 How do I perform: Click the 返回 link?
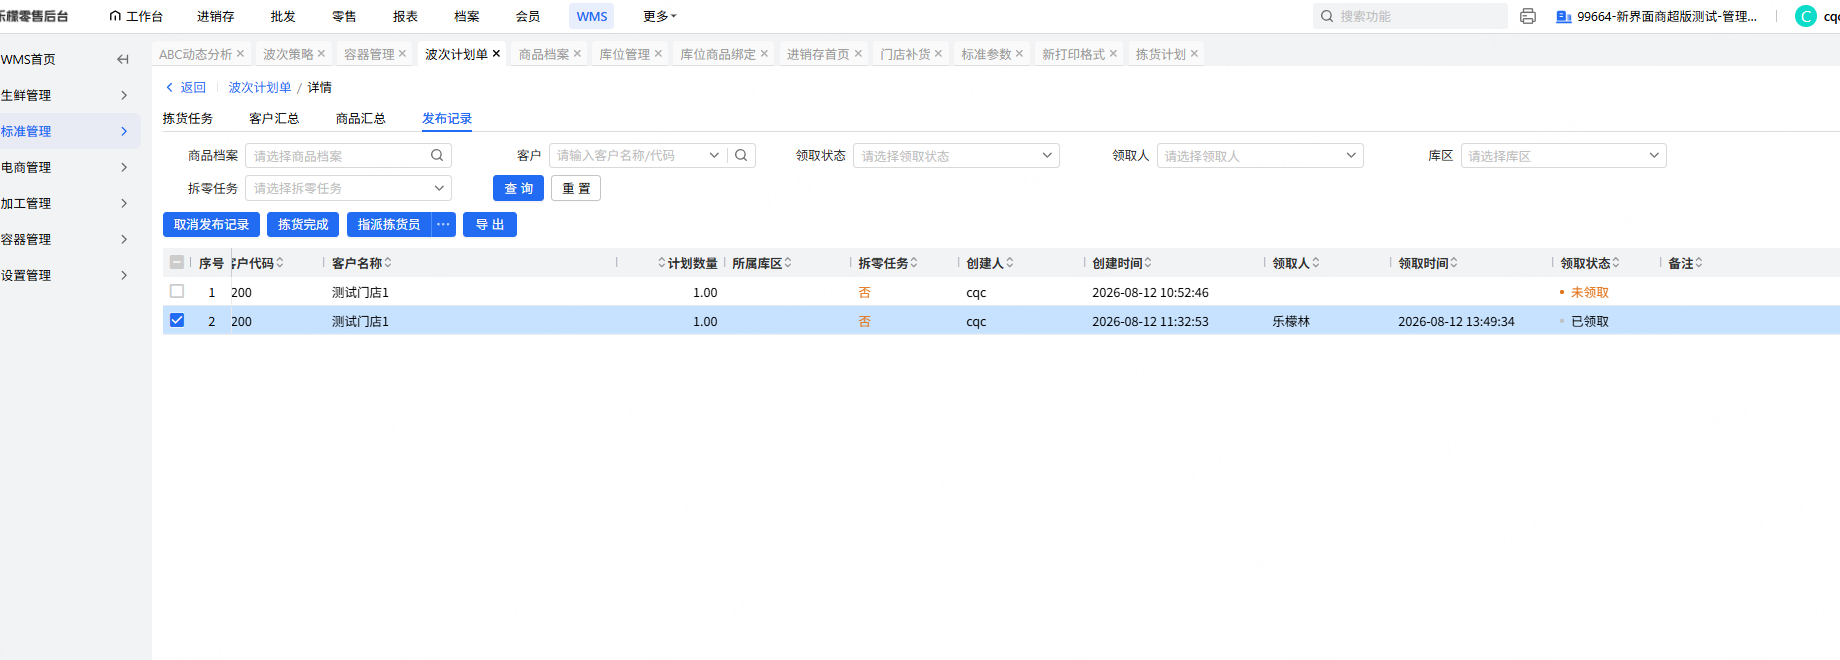point(186,87)
